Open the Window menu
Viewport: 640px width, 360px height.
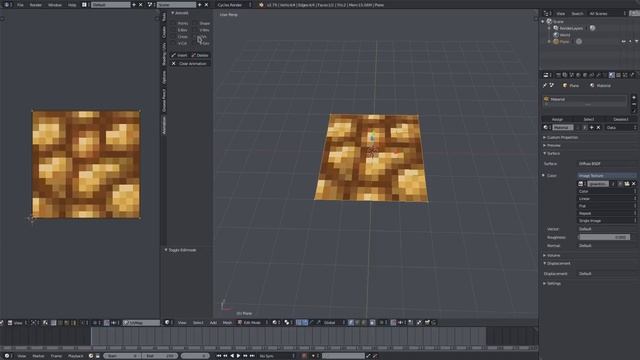tap(55, 5)
